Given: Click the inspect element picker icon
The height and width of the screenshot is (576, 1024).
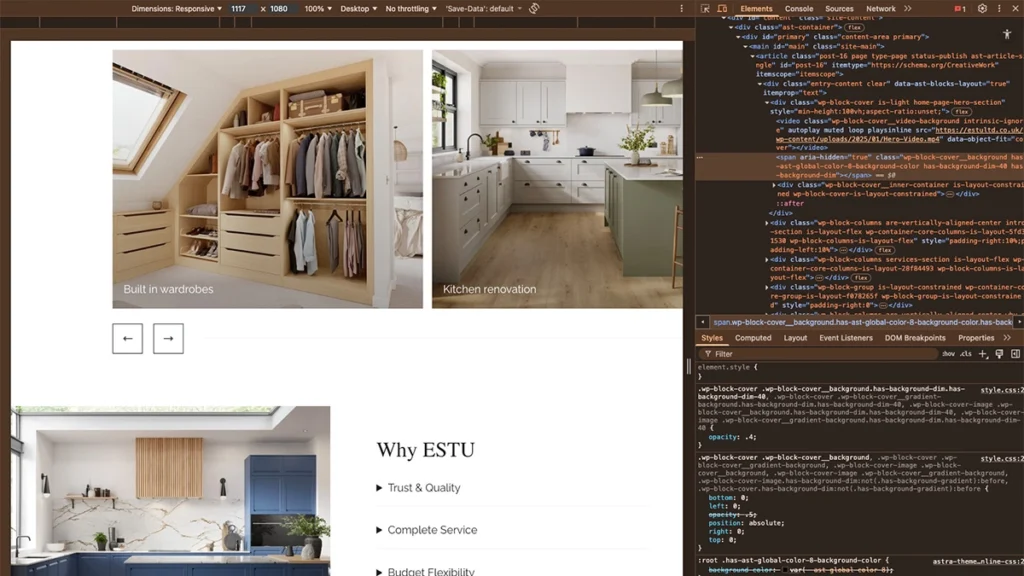Looking at the screenshot, I should coord(705,9).
